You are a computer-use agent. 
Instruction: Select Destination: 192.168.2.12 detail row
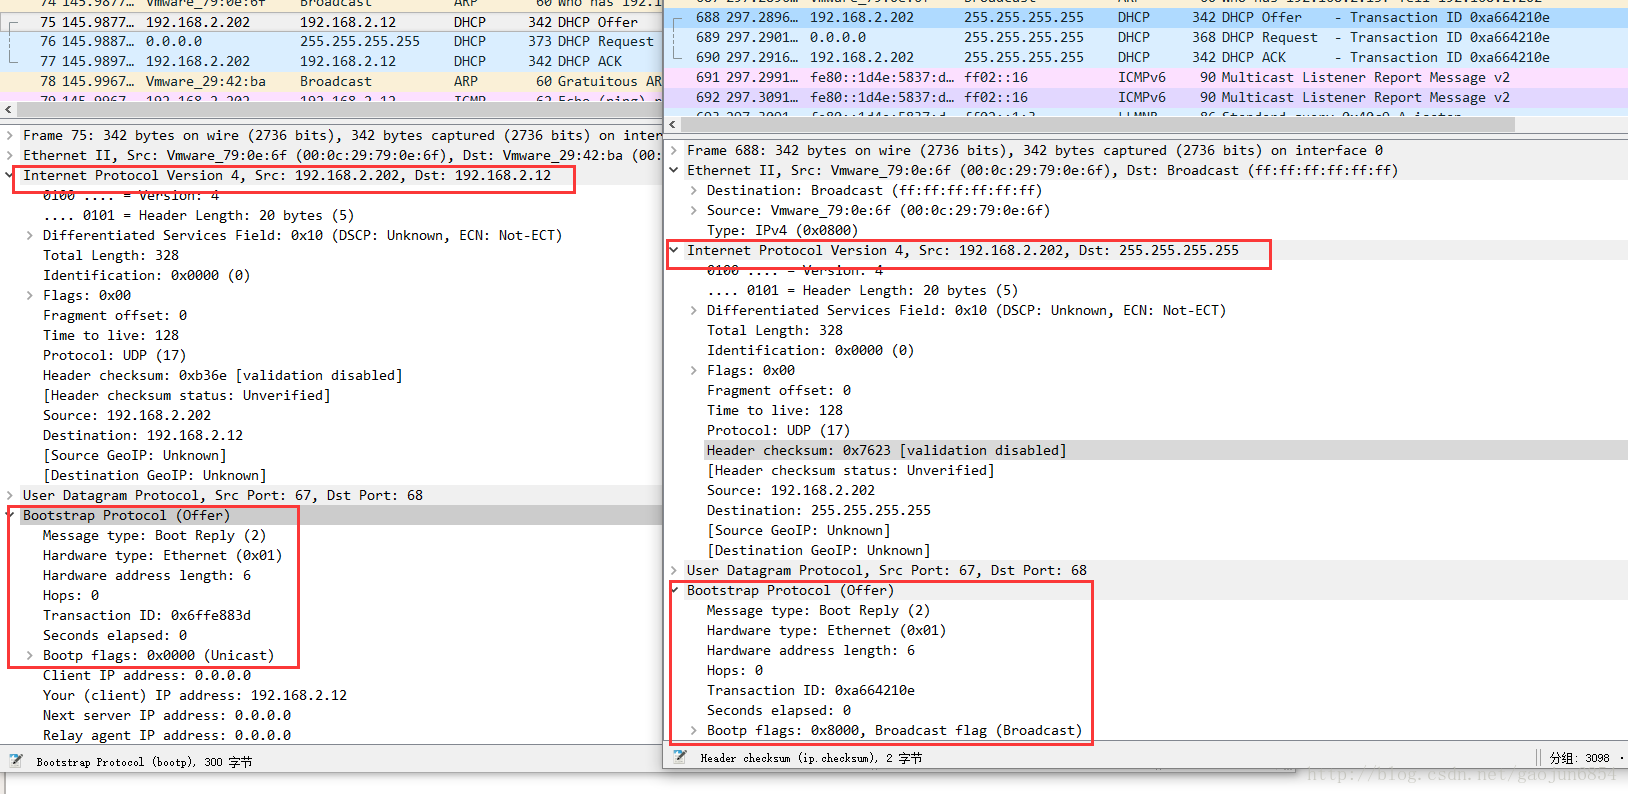pyautogui.click(x=142, y=435)
